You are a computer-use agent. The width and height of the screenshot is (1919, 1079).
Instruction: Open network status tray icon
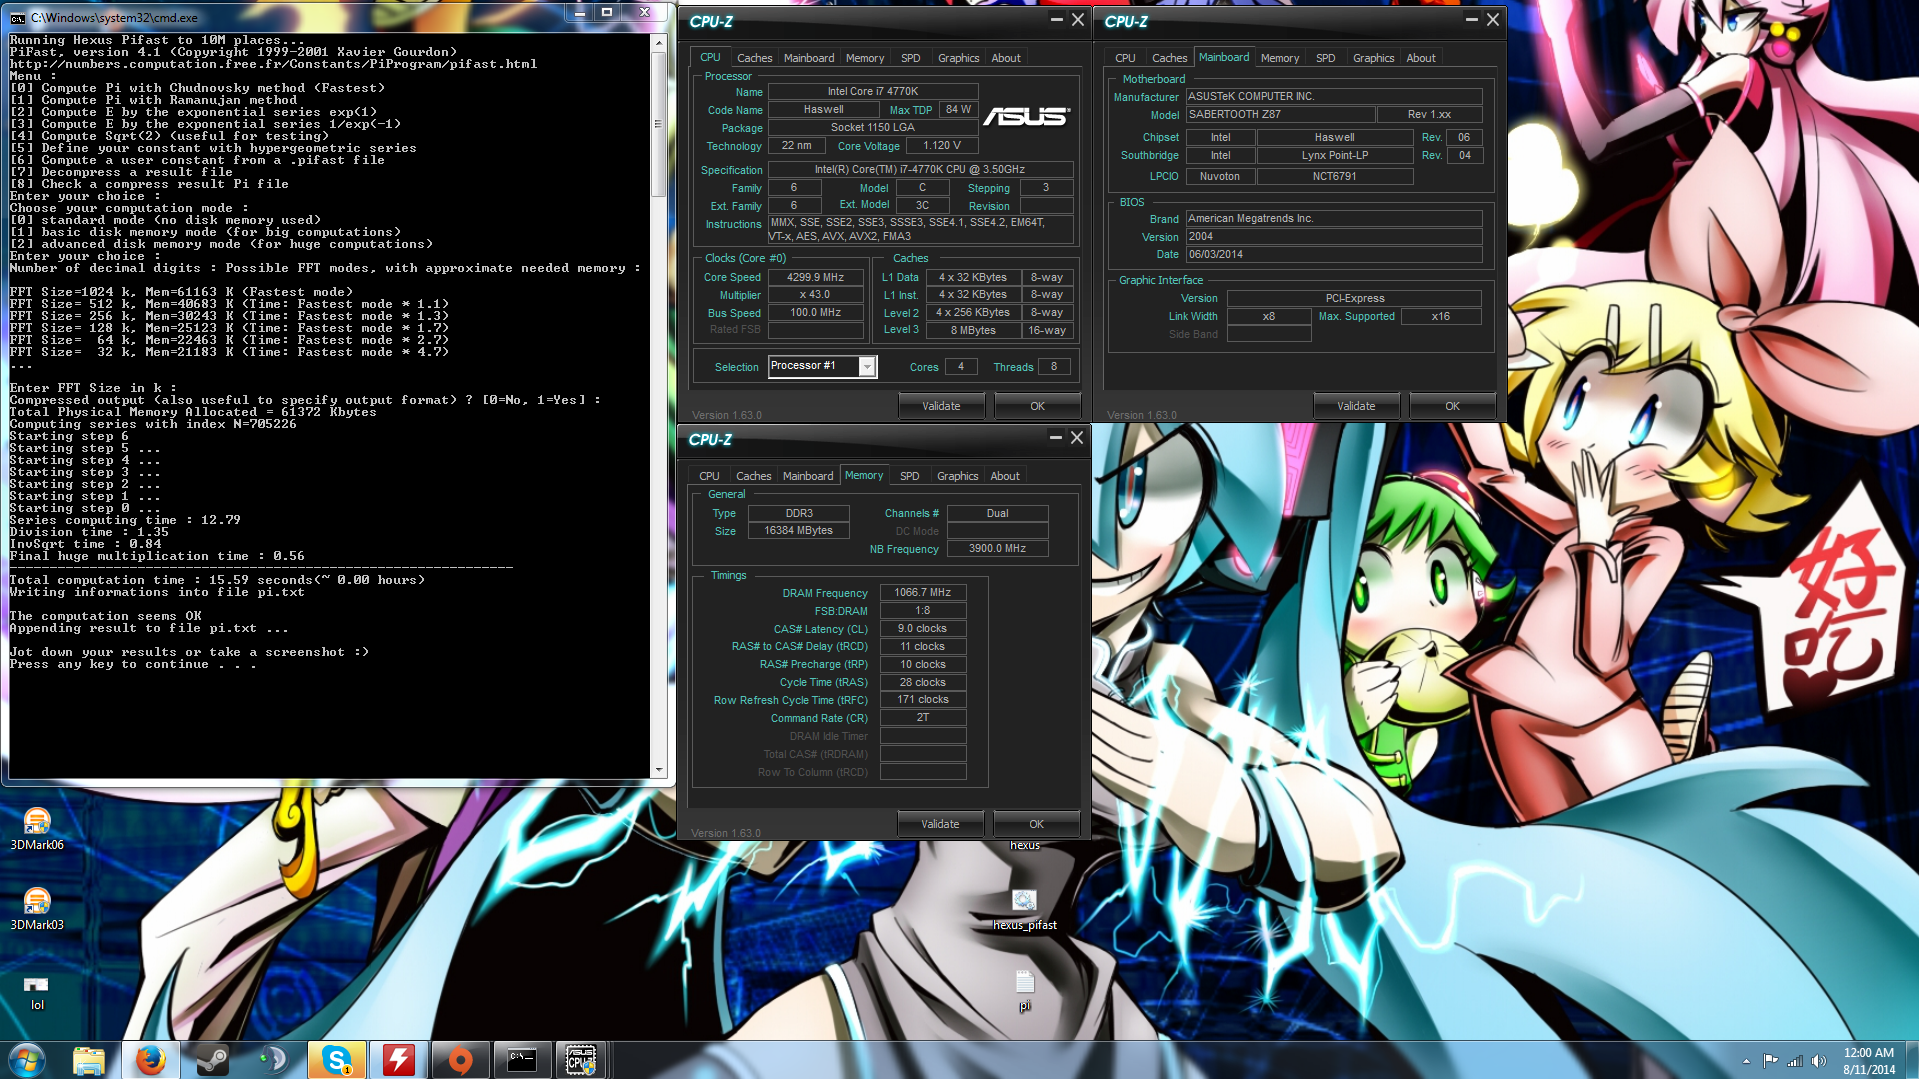(1795, 1061)
